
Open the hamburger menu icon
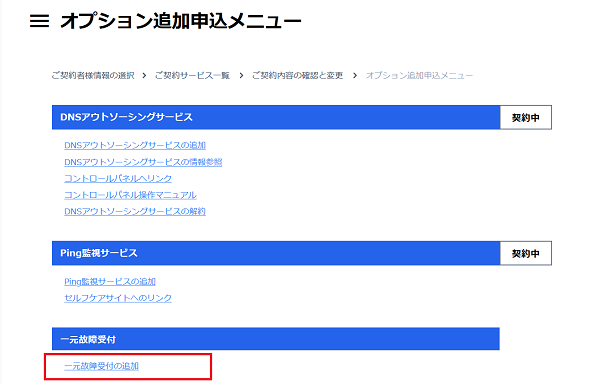[x=39, y=21]
